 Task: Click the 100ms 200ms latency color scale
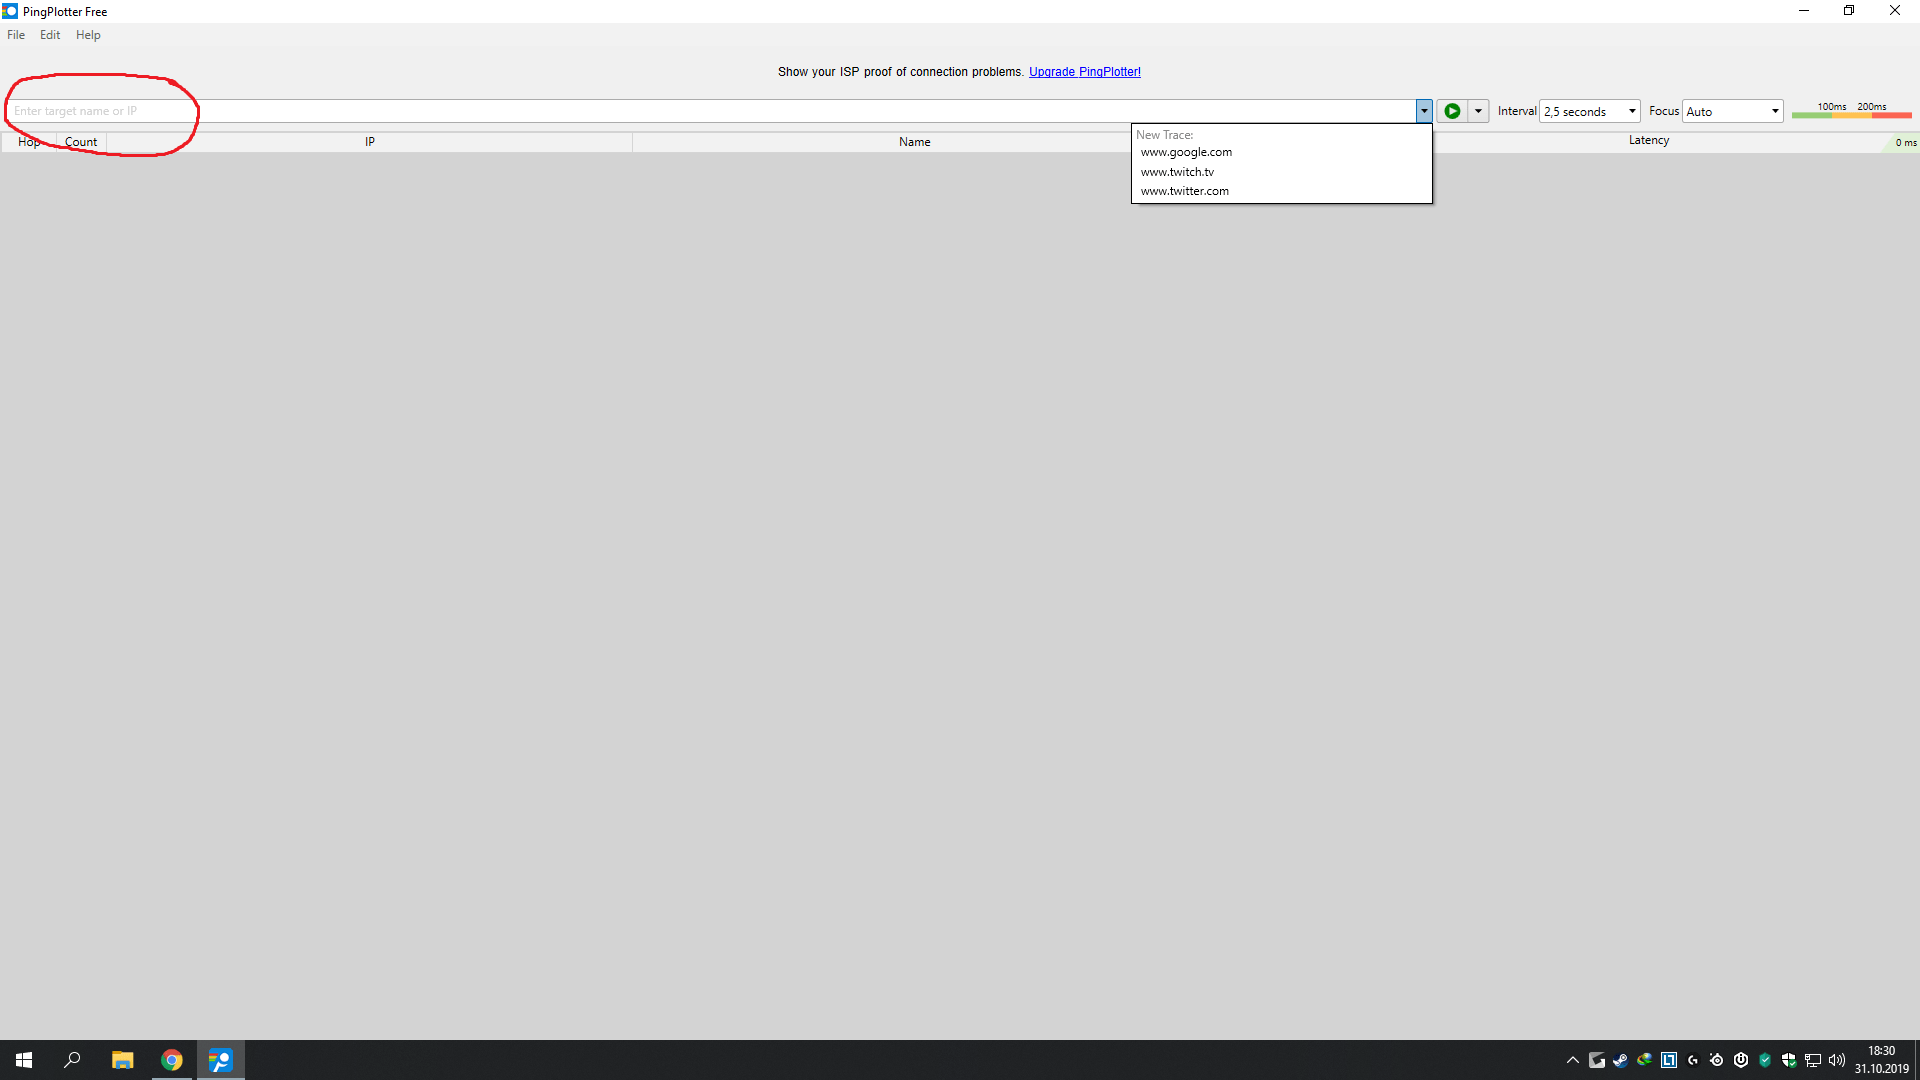tap(1851, 111)
